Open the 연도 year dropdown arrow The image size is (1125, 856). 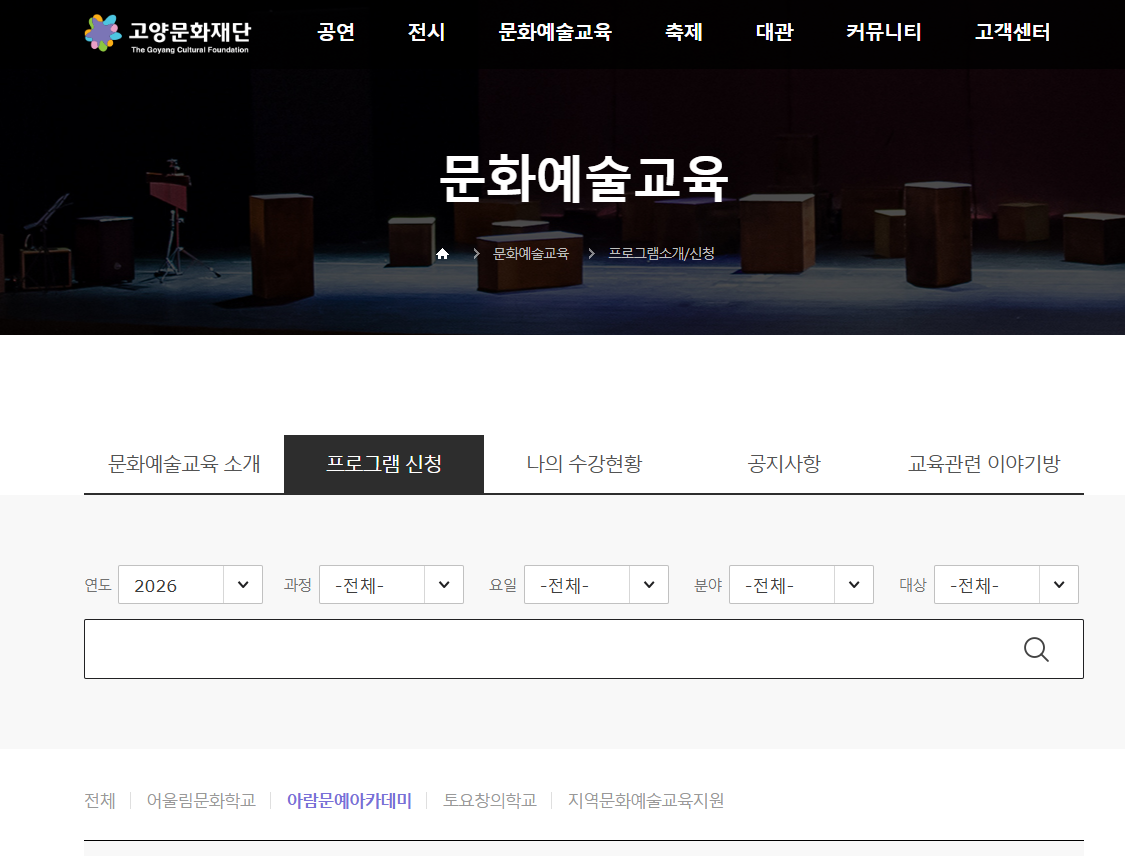coord(242,584)
